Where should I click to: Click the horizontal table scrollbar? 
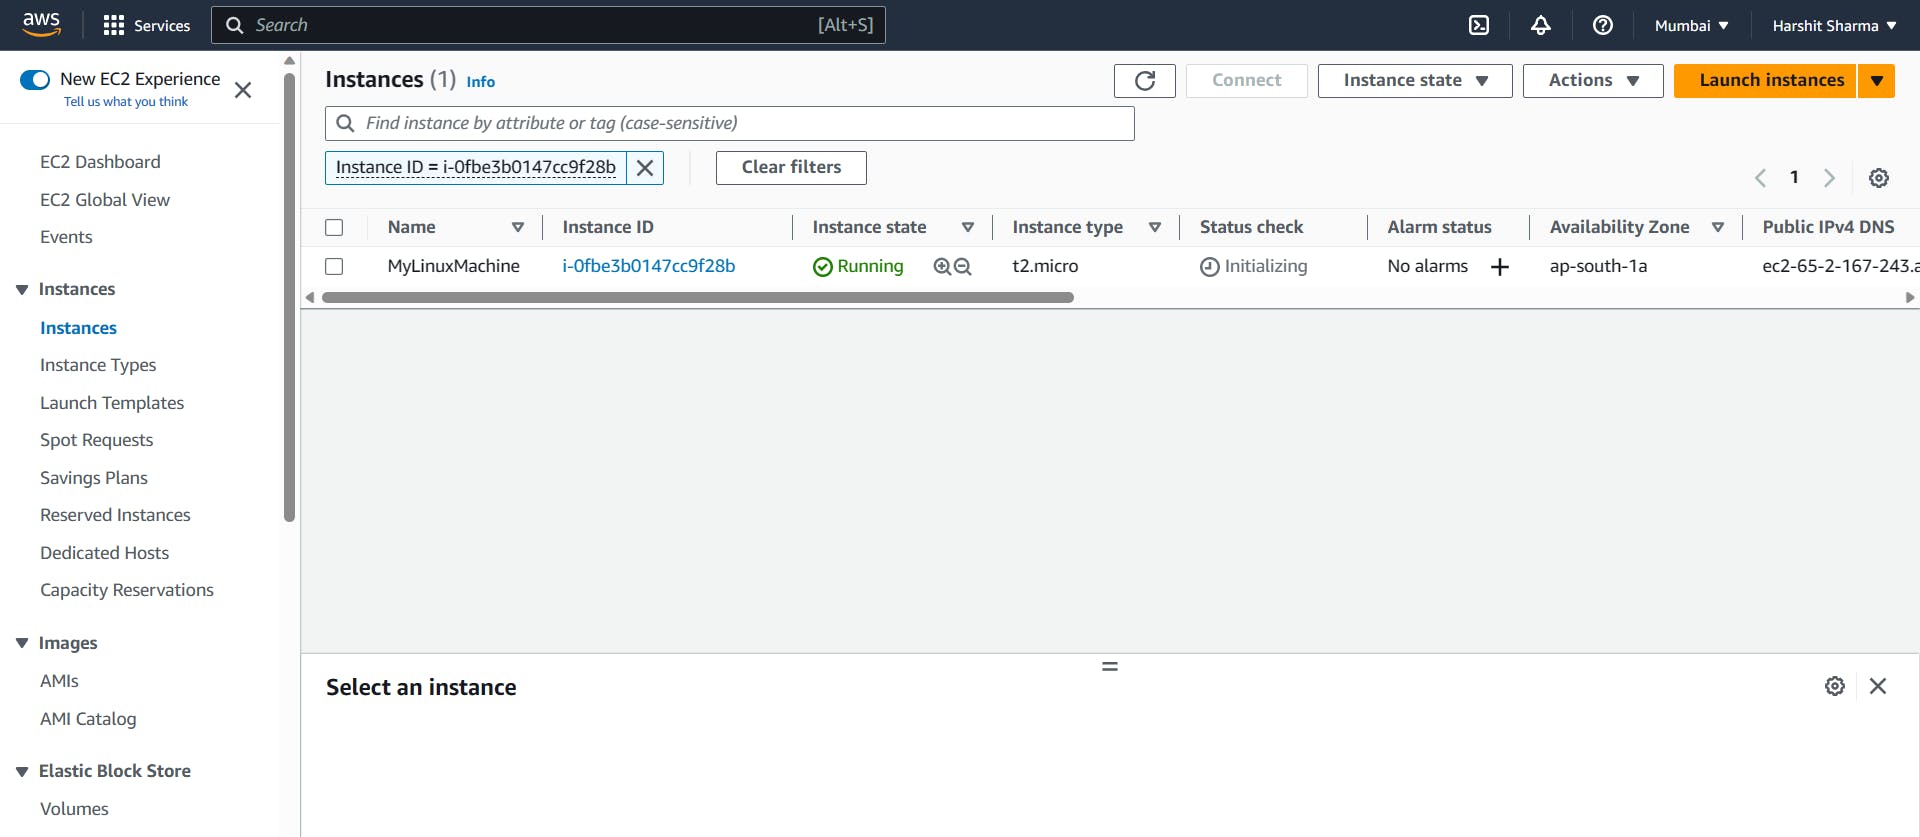tap(698, 298)
